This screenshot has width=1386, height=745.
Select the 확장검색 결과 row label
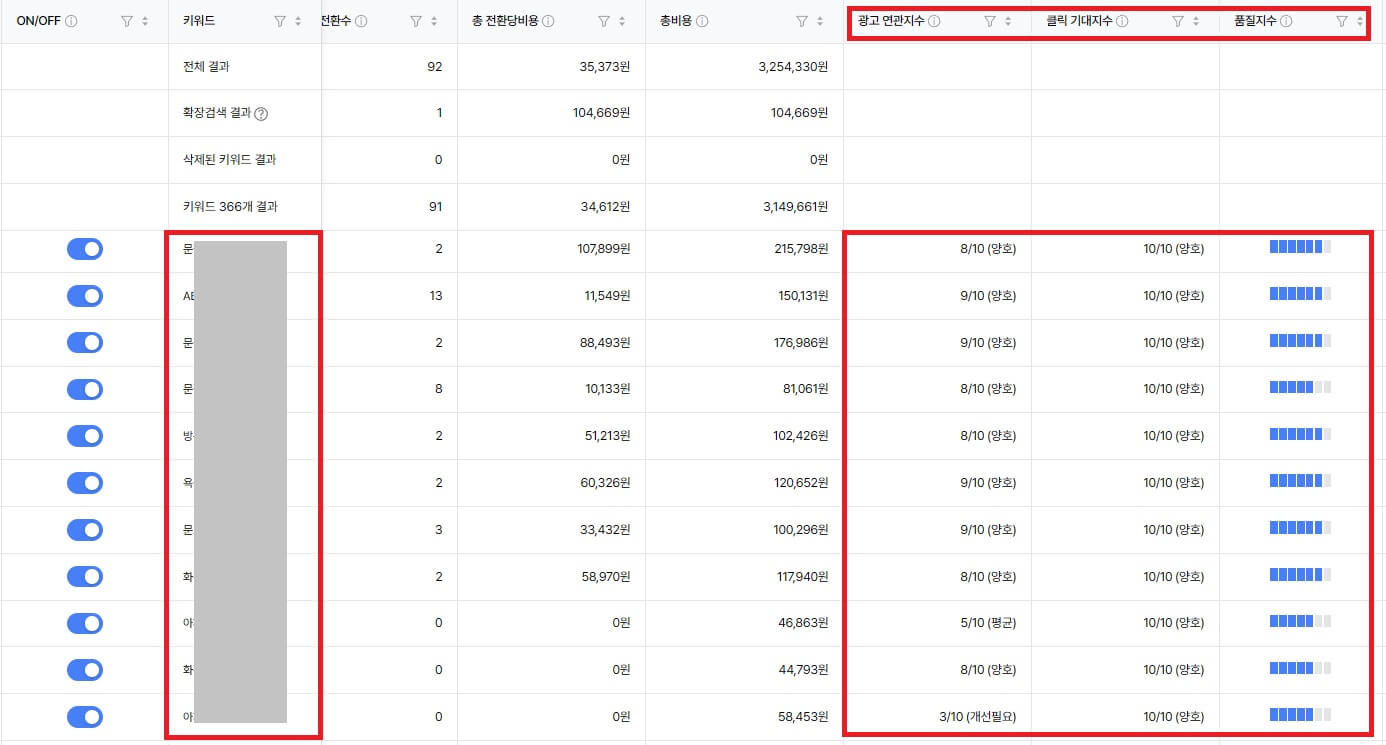(x=217, y=113)
